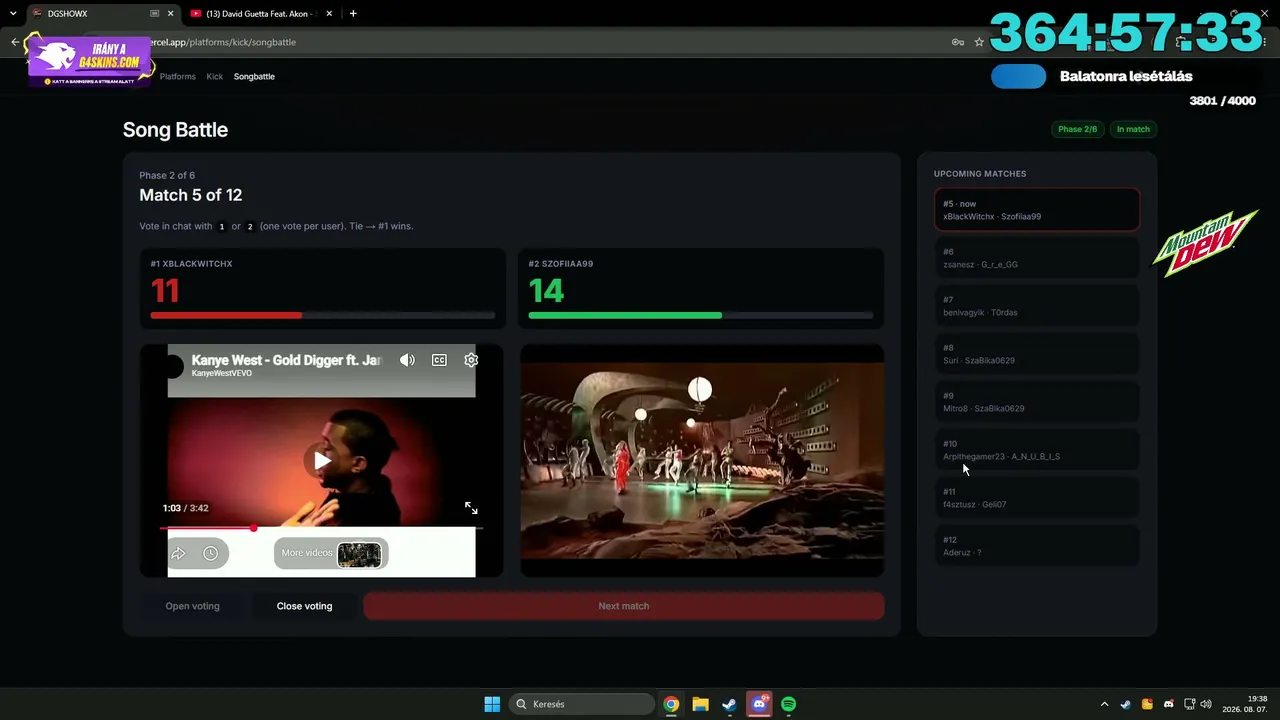Expand the system tray hidden icons chevron
Screen dimensions: 1280x720
pyautogui.click(x=1104, y=704)
